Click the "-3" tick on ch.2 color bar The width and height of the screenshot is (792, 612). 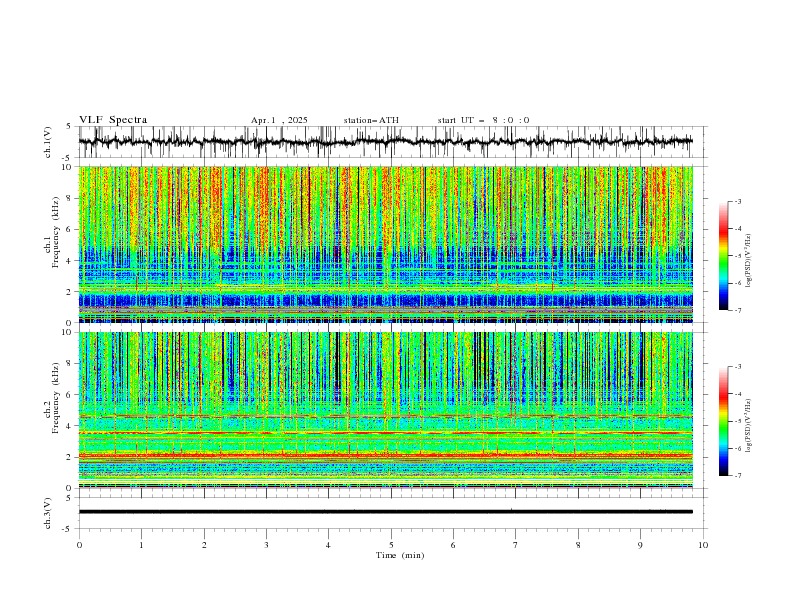[x=738, y=367]
